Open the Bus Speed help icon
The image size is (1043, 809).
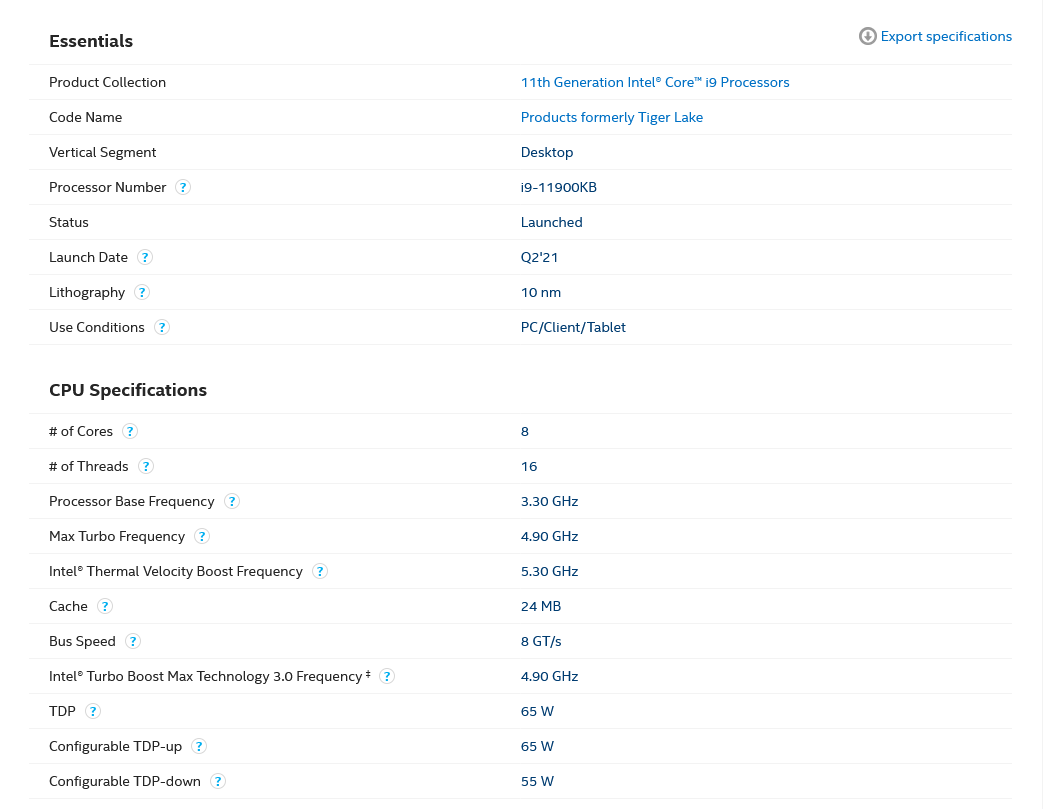click(133, 641)
